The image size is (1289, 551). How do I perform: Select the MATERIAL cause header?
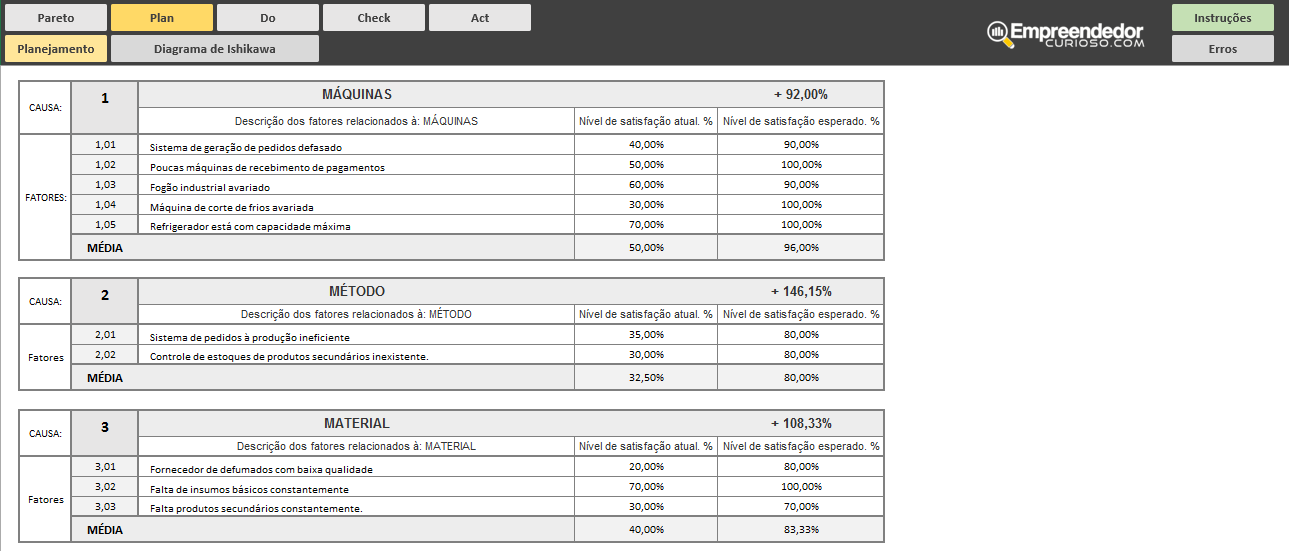(356, 424)
